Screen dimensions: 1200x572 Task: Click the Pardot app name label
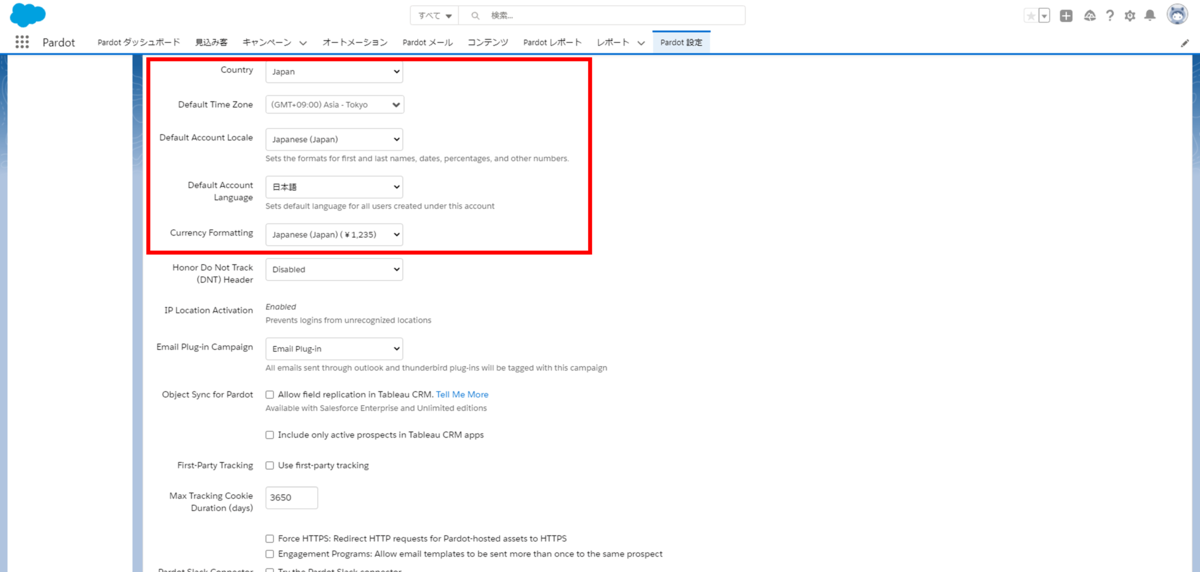59,43
